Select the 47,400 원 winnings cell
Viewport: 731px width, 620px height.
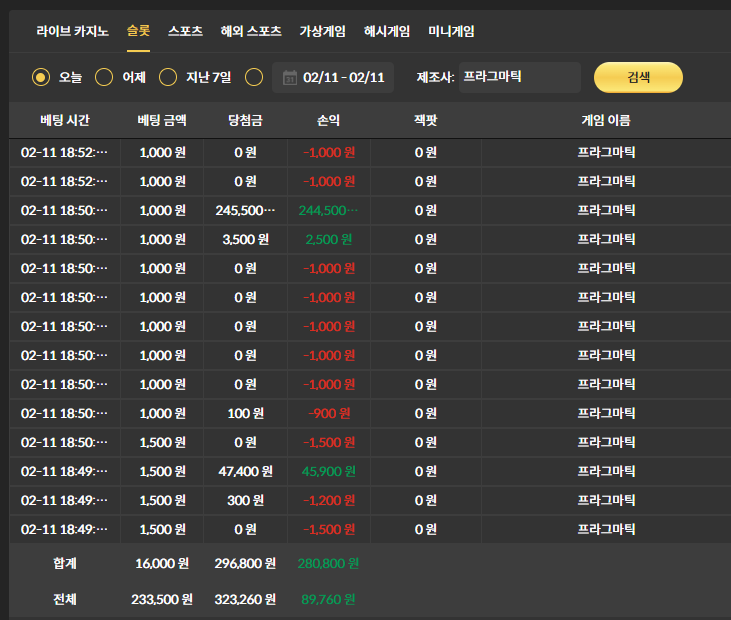pos(246,471)
